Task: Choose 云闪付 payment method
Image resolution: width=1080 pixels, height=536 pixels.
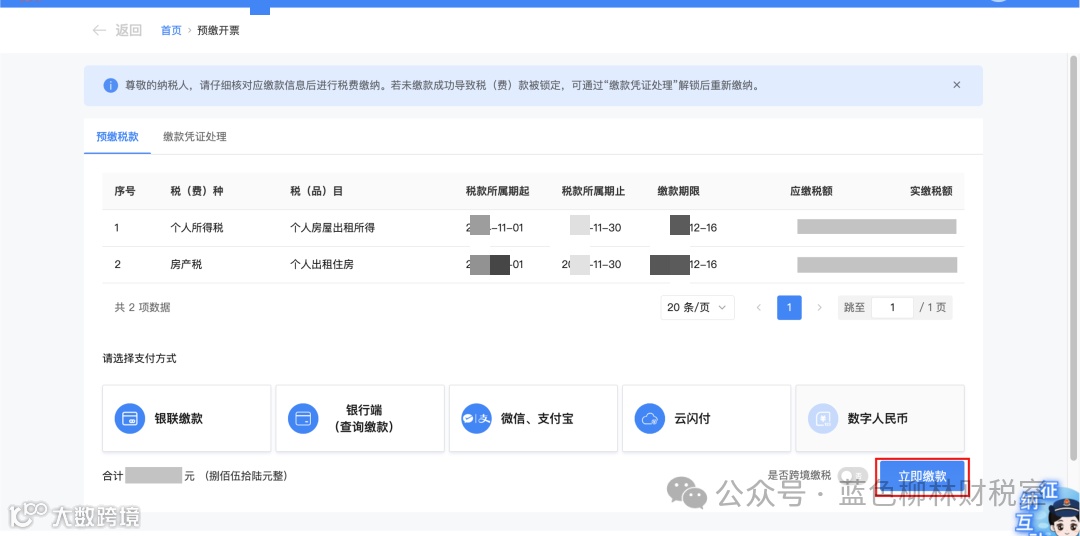Action: (x=707, y=418)
